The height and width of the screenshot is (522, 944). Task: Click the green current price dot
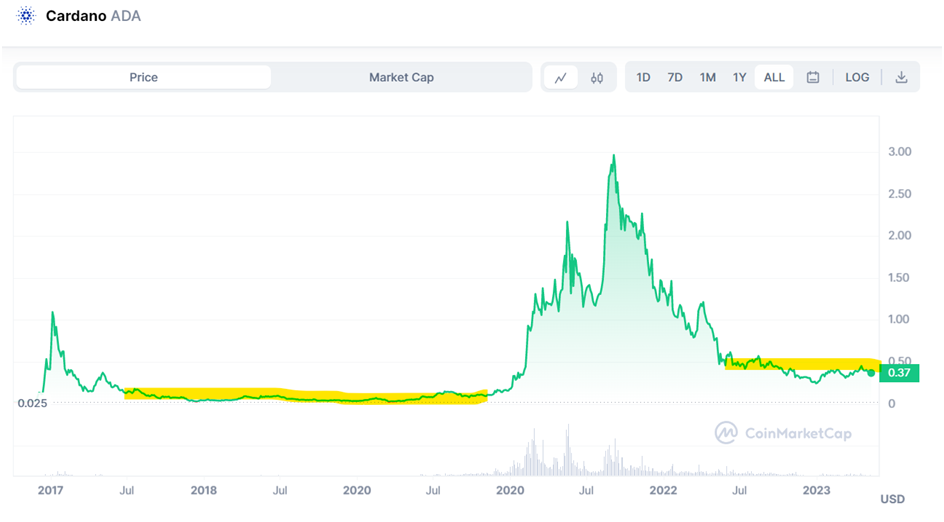871,373
